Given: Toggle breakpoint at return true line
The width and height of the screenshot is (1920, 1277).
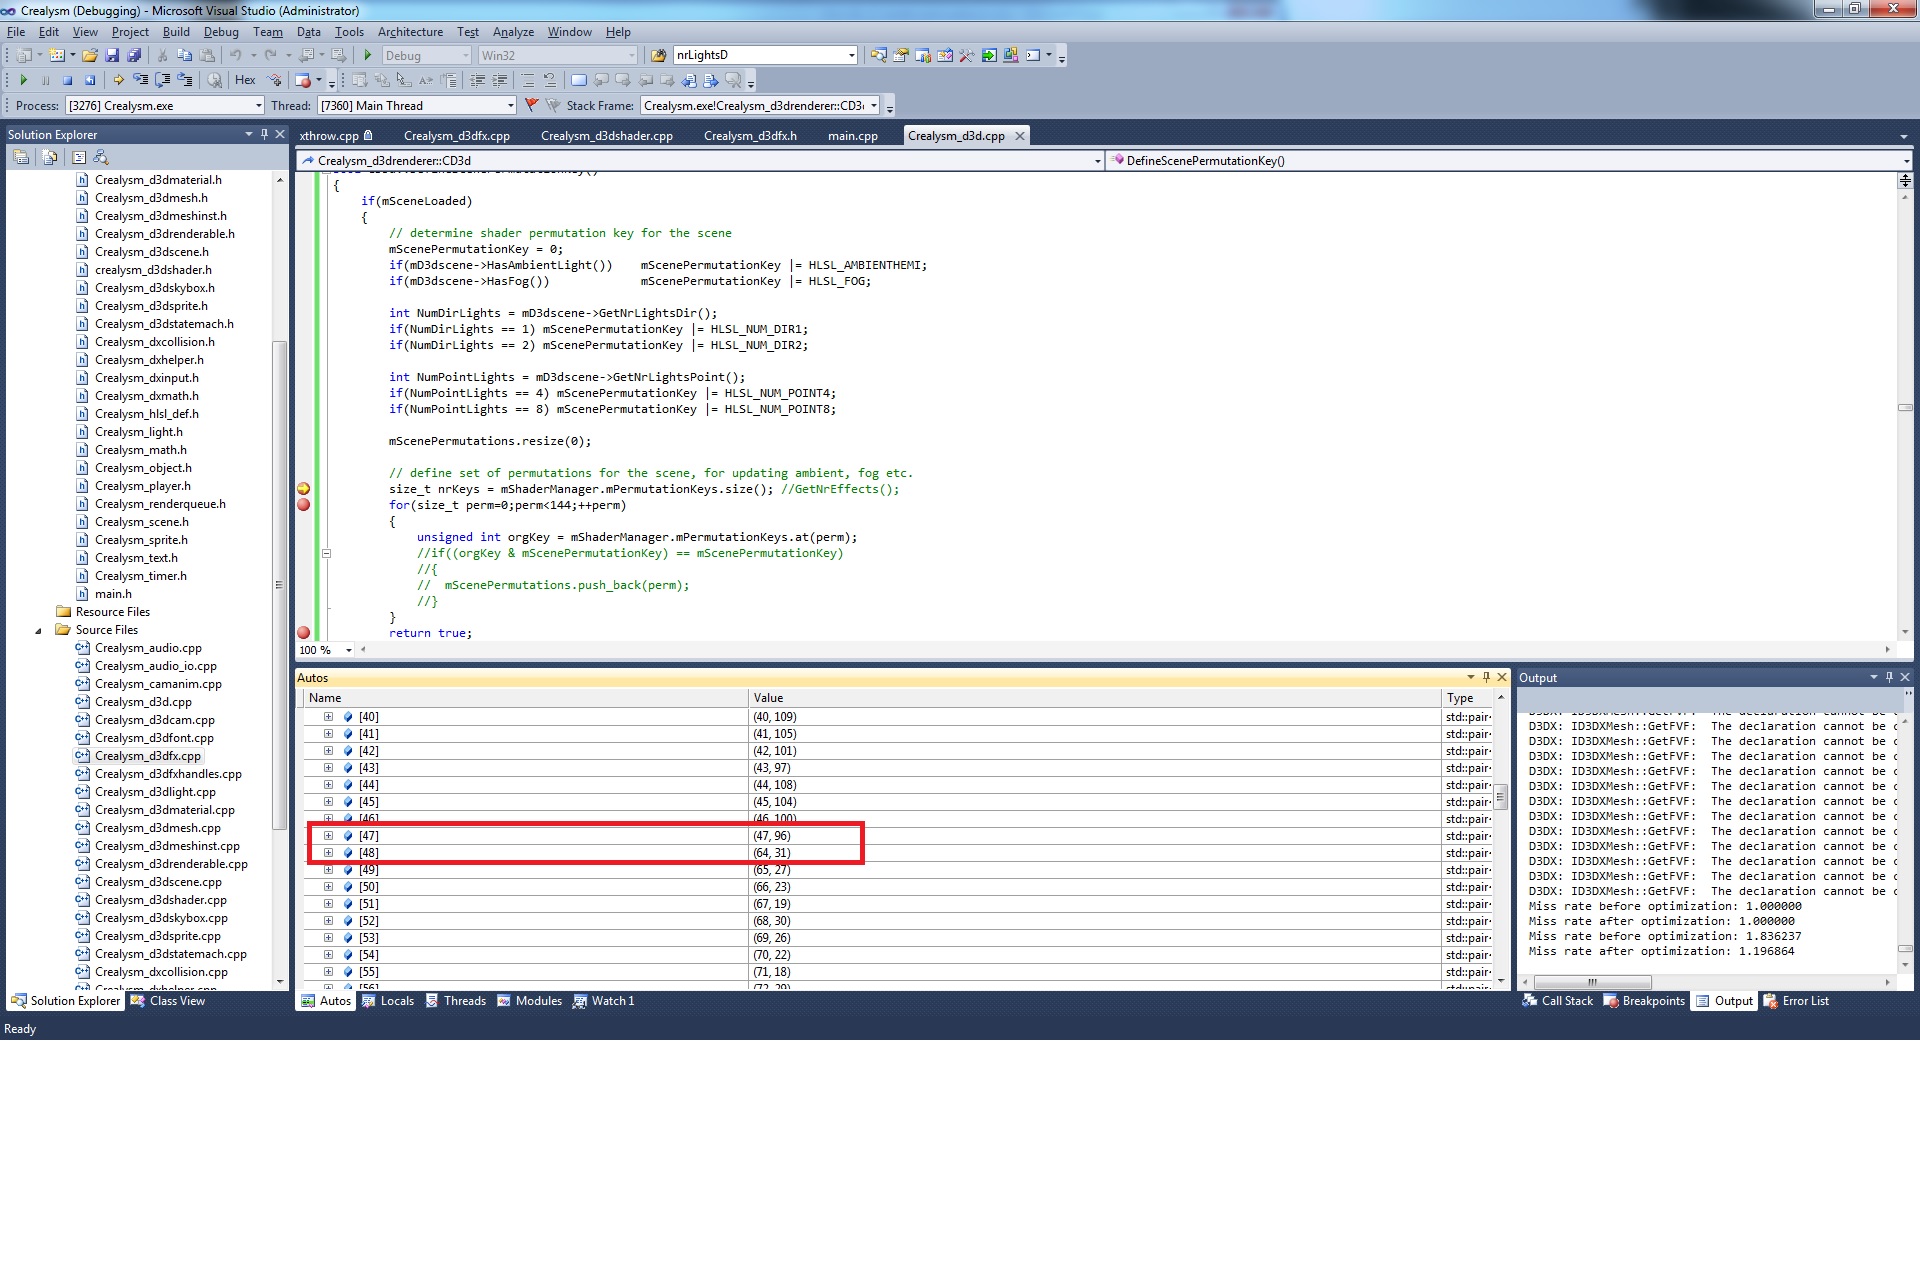Looking at the screenshot, I should pyautogui.click(x=304, y=633).
